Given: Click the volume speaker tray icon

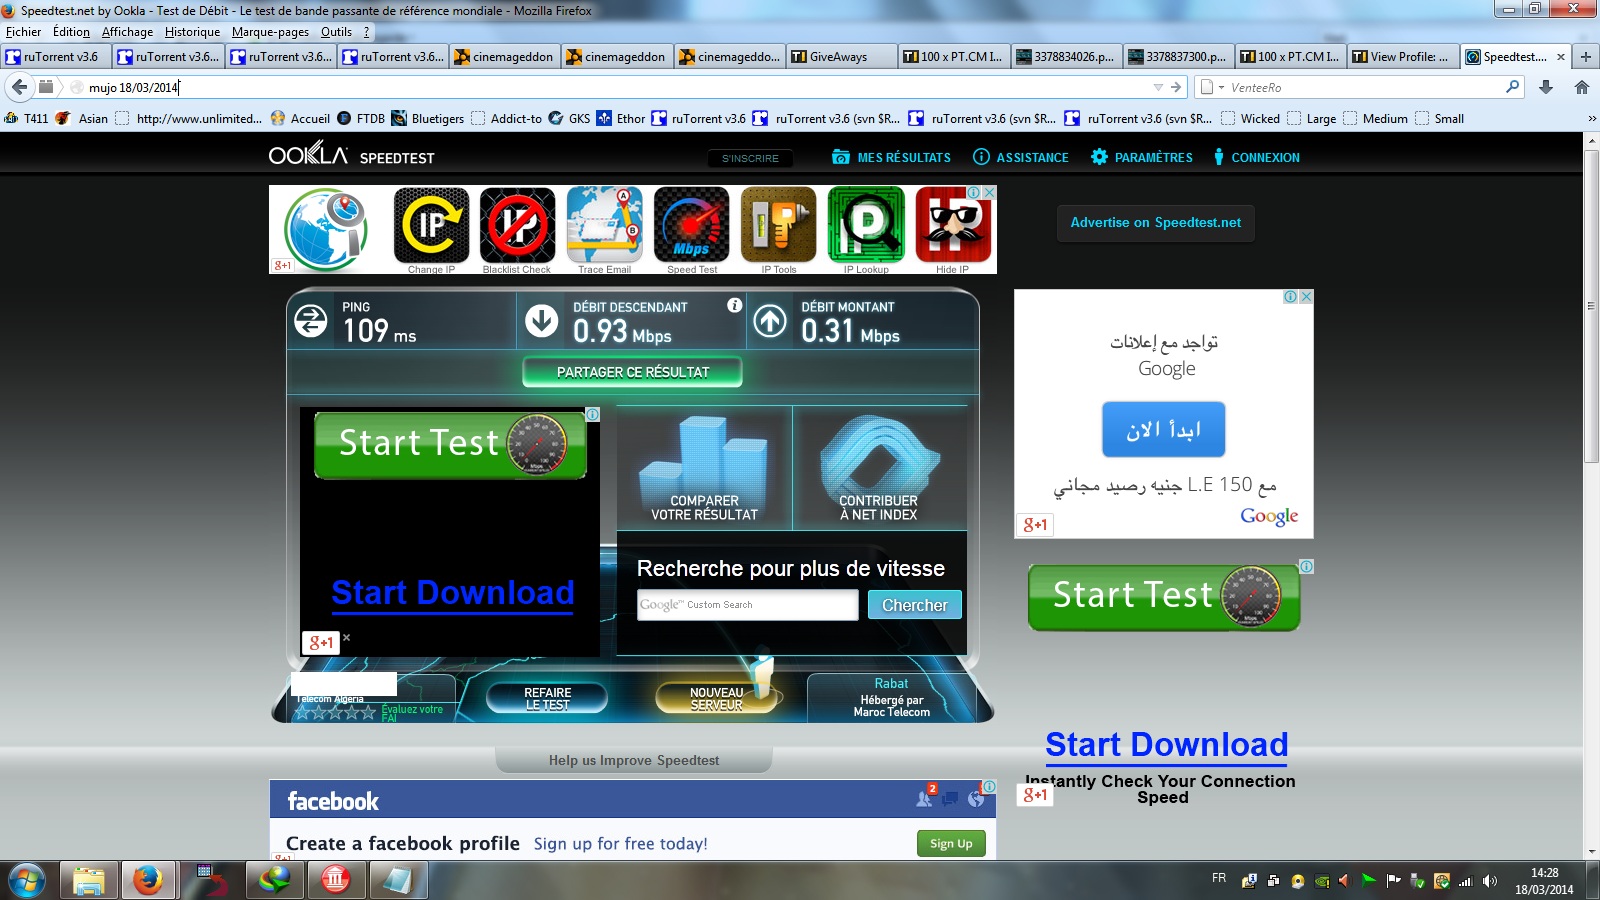Looking at the screenshot, I should [1490, 881].
